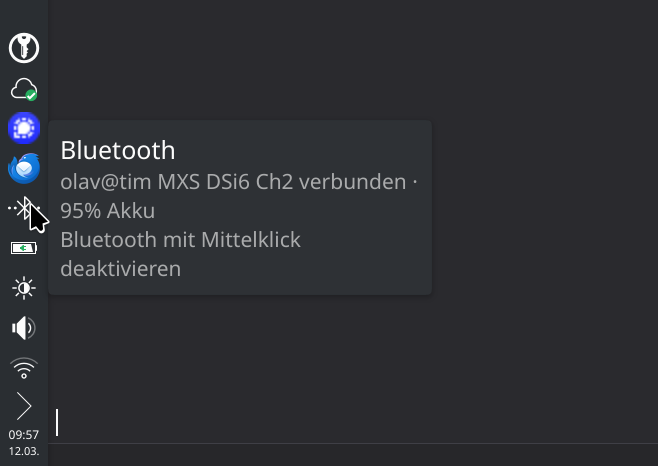The height and width of the screenshot is (466, 658).
Task: Open the volume speaker icon
Action: pyautogui.click(x=24, y=328)
